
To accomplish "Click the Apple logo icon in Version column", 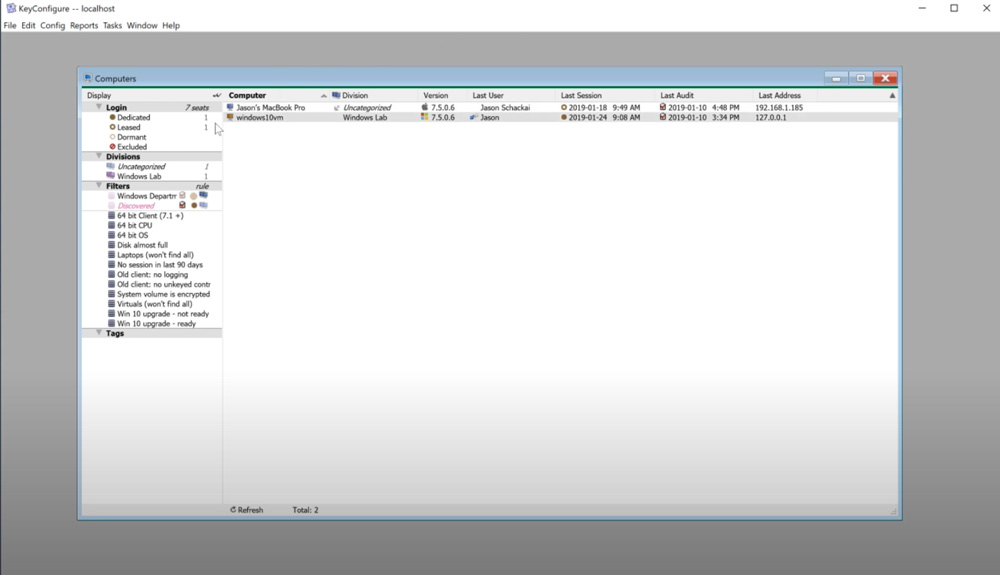I will (x=425, y=107).
